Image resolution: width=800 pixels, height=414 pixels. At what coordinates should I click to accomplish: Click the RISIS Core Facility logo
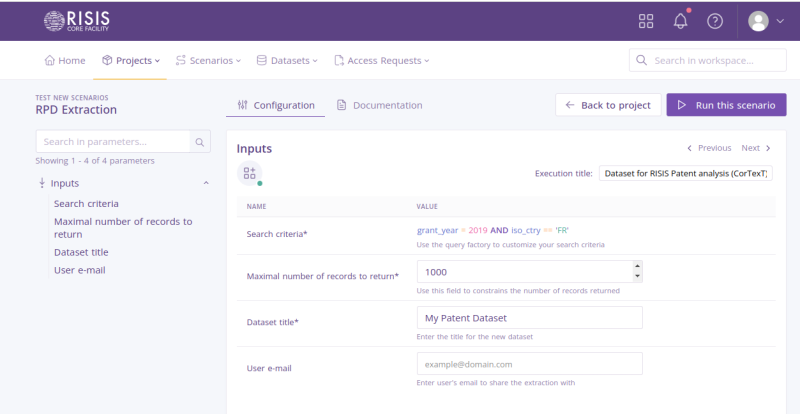click(77, 21)
